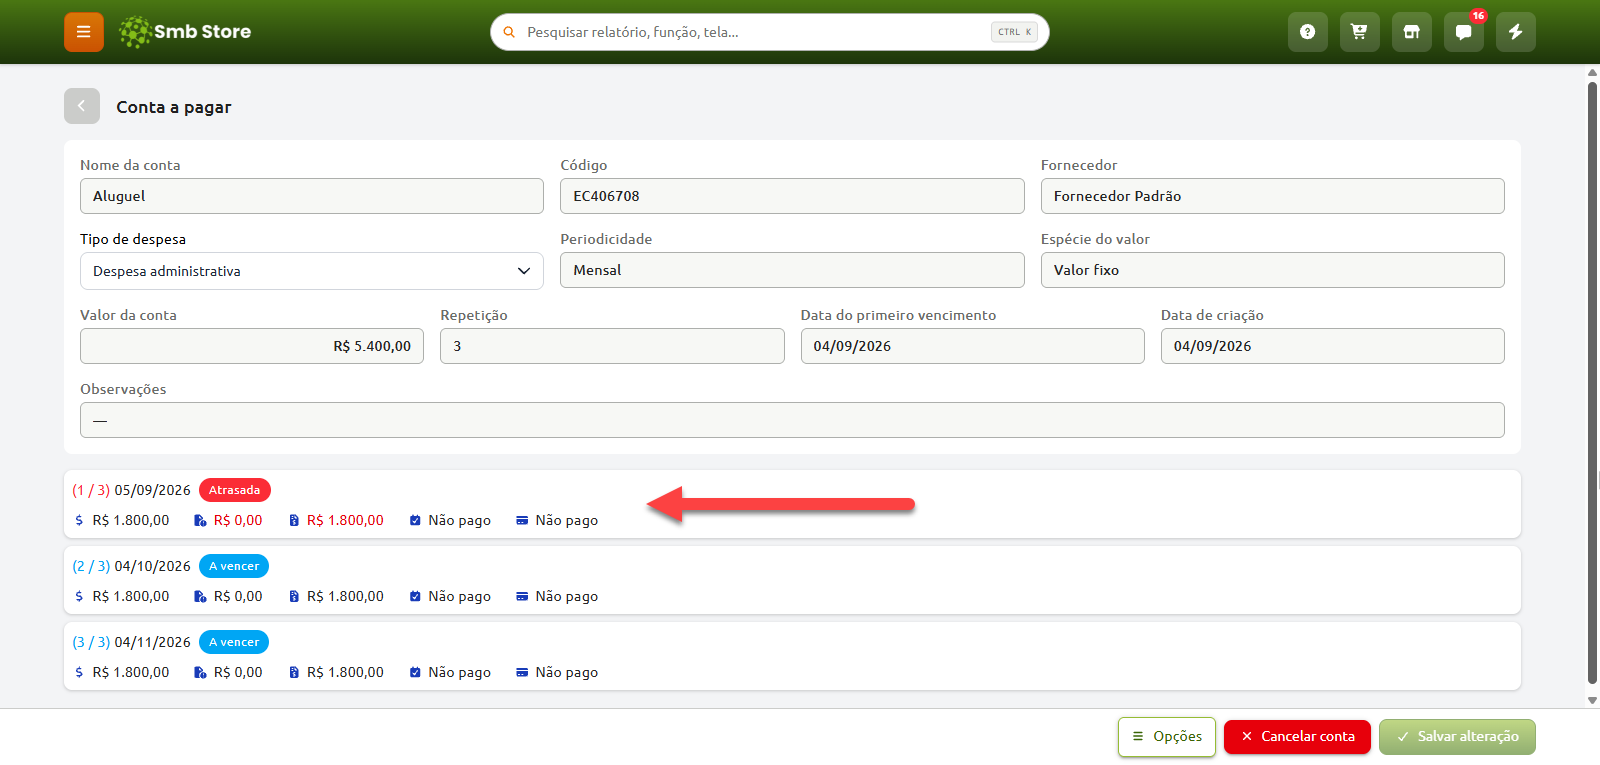Screen dimensions: 1600x765
Task: Open chat messages with 16 badge
Action: click(x=1463, y=32)
